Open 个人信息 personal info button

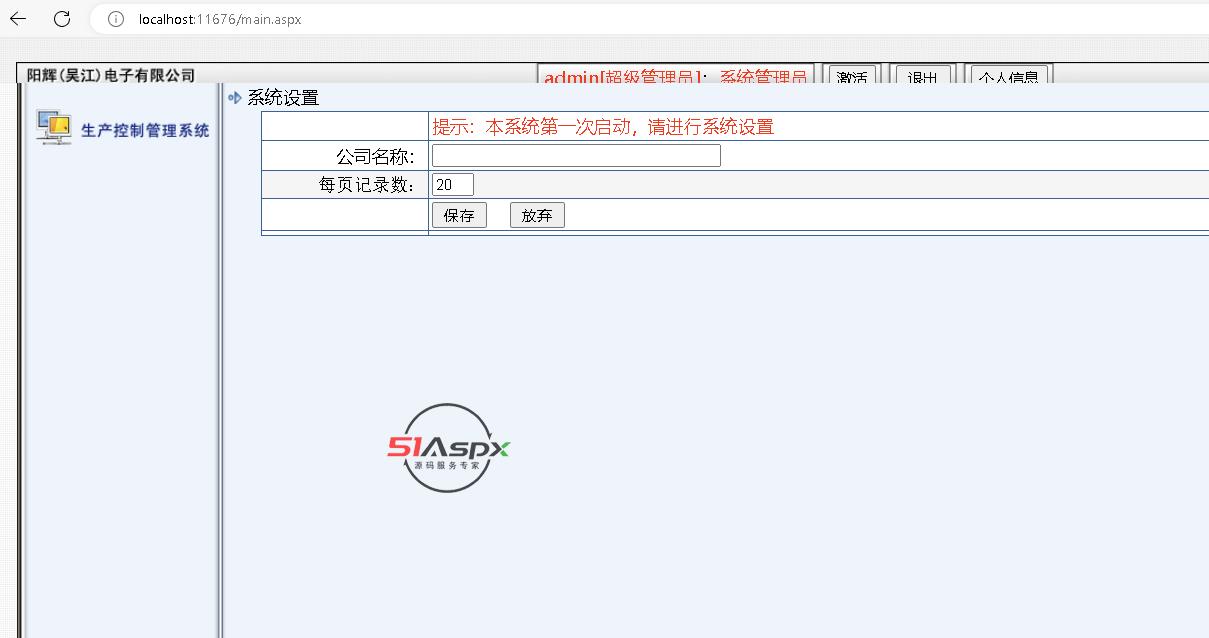pos(1008,76)
